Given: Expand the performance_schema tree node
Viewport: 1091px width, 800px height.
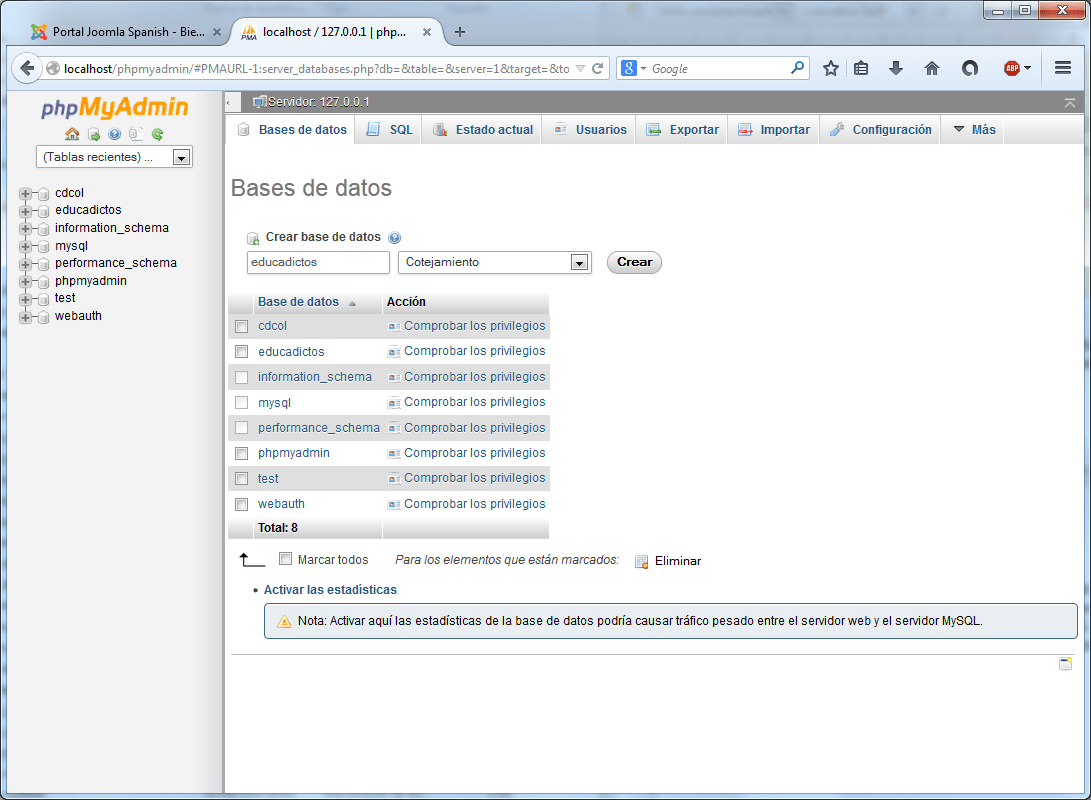Looking at the screenshot, I should click(25, 264).
